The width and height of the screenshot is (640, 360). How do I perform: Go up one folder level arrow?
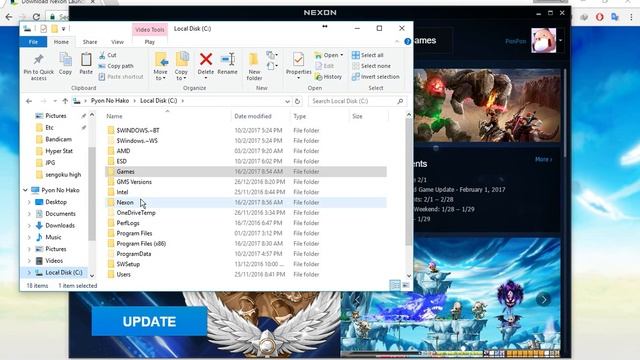click(x=65, y=101)
